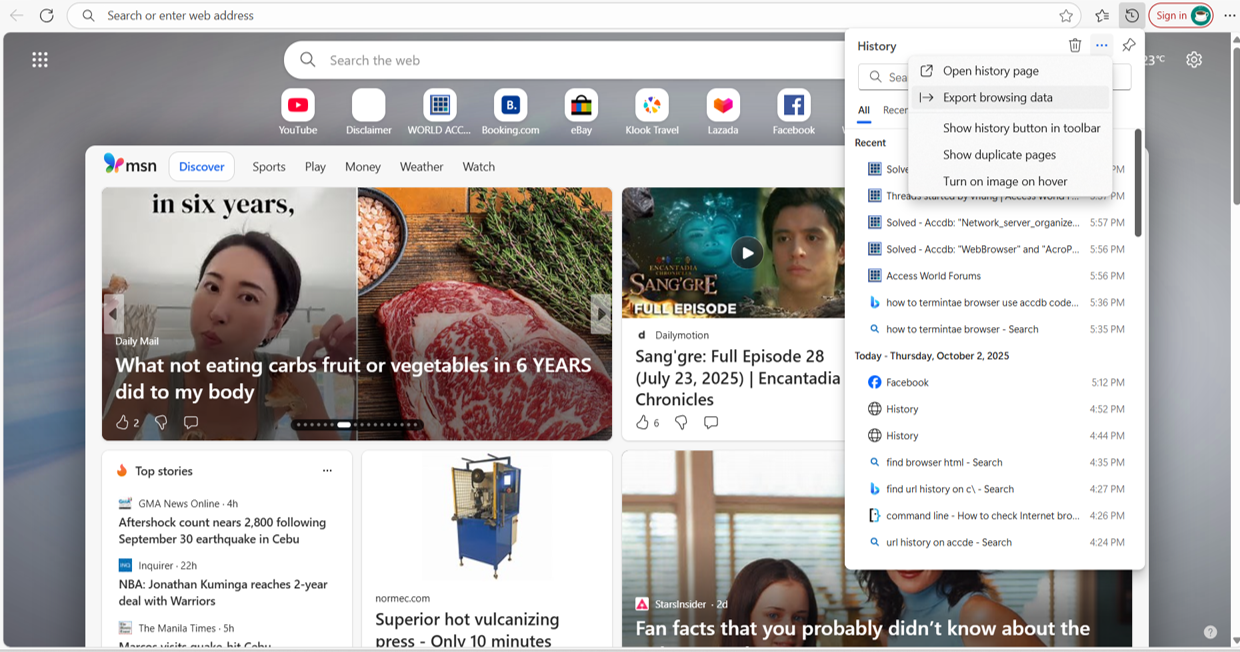This screenshot has width=1240, height=652.
Task: Click the Facebook quick link icon
Action: 793,106
